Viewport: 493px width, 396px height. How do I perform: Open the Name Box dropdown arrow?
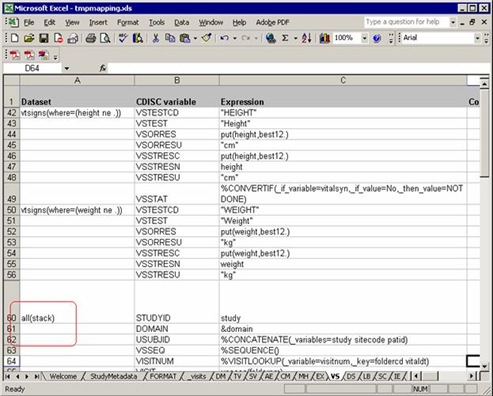(67, 68)
